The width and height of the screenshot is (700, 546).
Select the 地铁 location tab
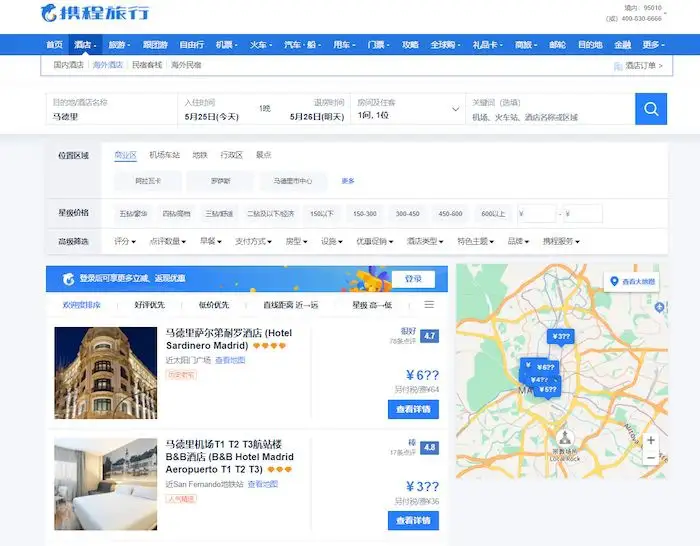(200, 155)
